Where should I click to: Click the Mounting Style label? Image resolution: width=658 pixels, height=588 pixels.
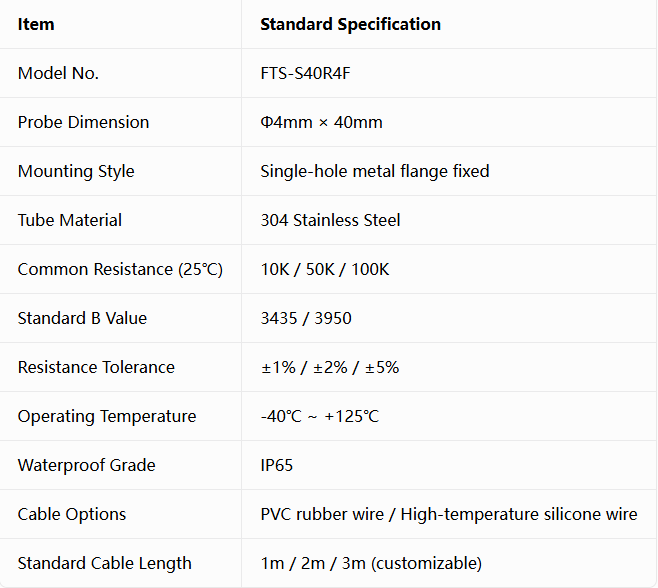[76, 172]
